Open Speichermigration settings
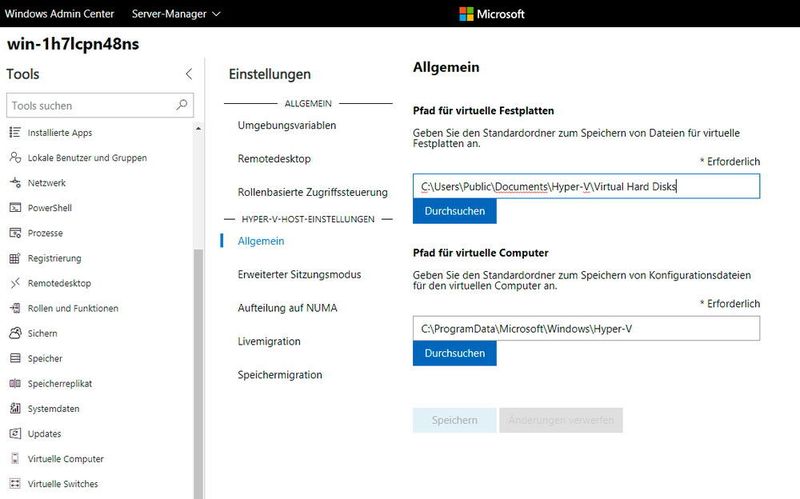The height and width of the screenshot is (499, 800). 280,375
